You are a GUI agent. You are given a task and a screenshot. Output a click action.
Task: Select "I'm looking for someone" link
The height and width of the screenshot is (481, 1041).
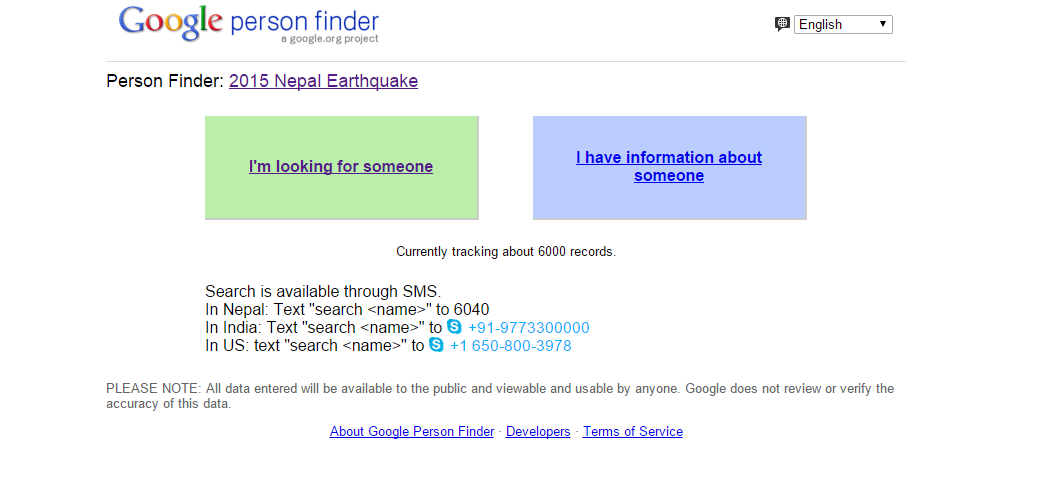pos(341,167)
